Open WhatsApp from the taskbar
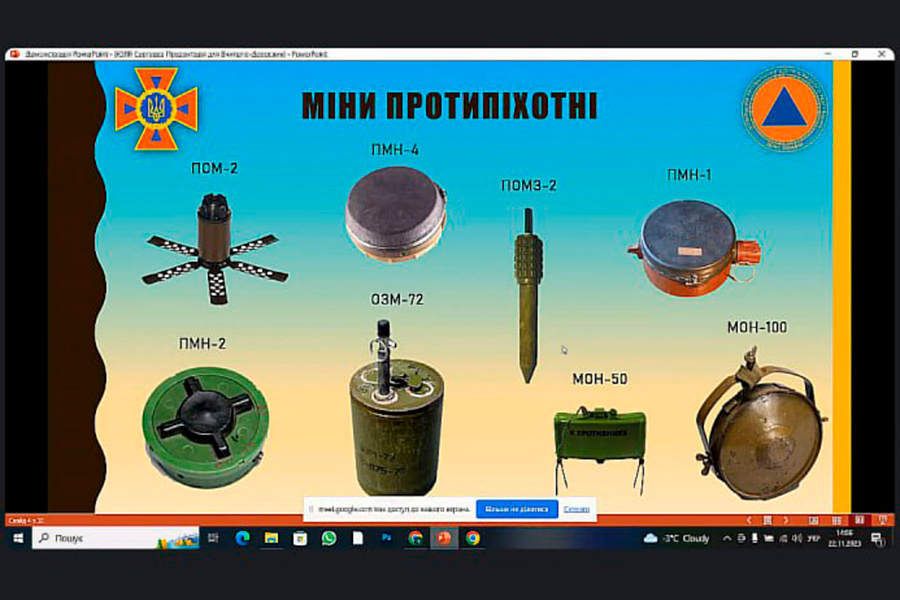The width and height of the screenshot is (900, 600). tap(329, 538)
